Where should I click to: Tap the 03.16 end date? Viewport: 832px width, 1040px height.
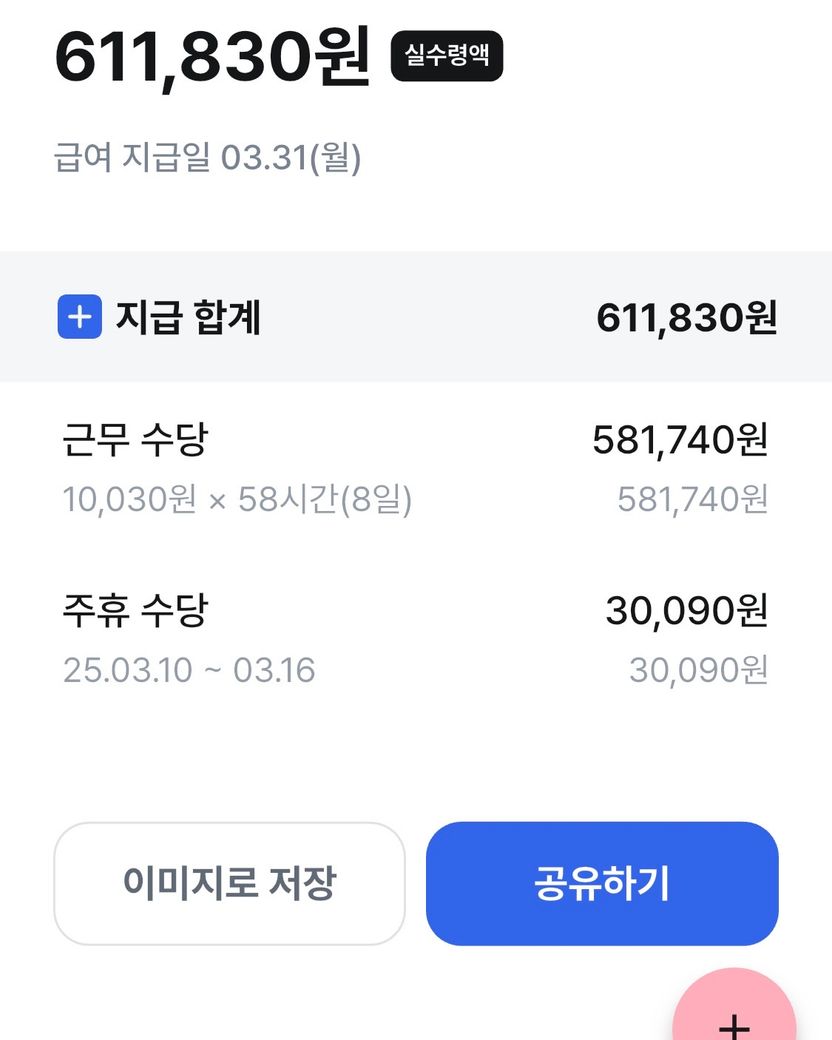(274, 669)
